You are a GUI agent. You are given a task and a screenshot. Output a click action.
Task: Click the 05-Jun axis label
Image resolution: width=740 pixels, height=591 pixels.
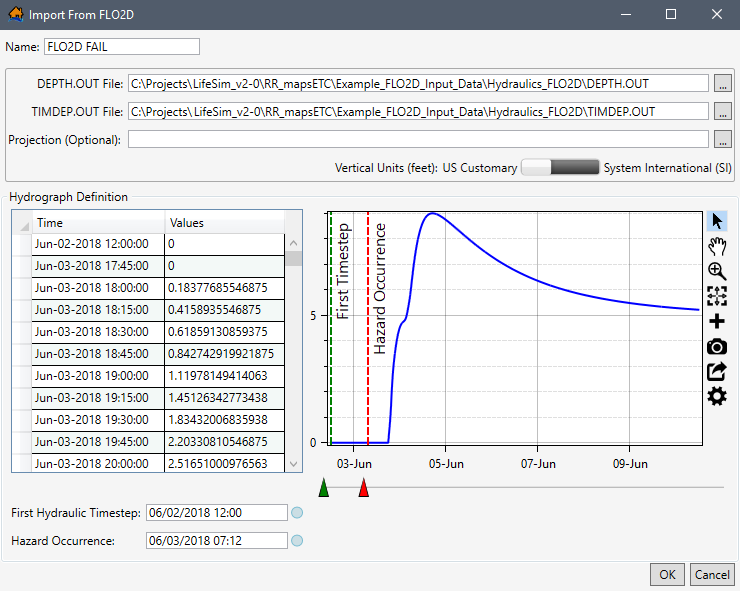446,464
